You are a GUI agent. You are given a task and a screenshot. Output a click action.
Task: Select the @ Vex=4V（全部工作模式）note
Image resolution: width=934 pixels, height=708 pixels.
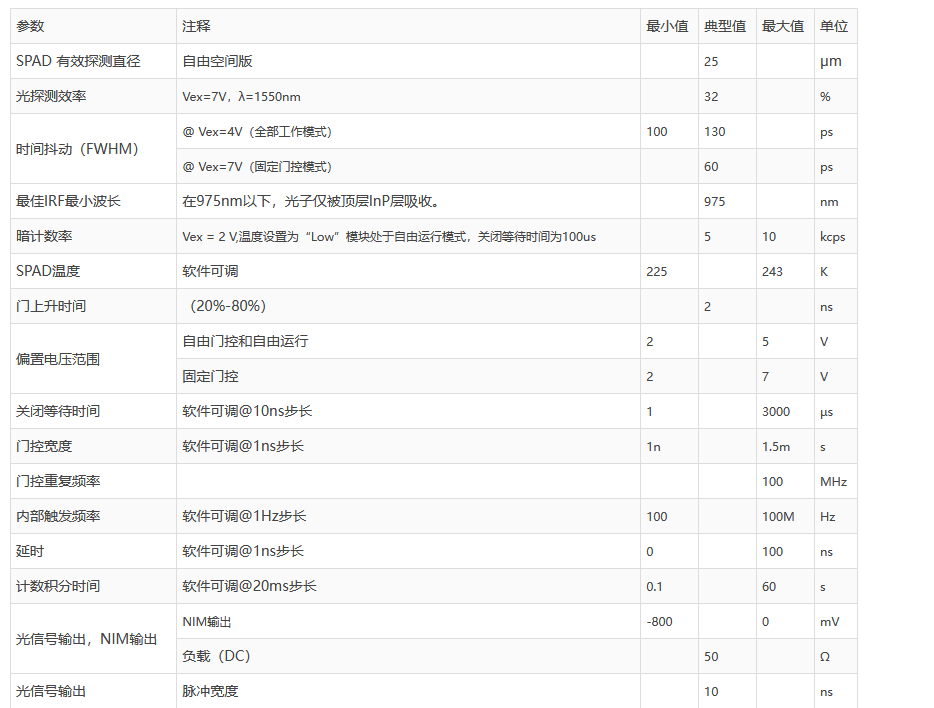pyautogui.click(x=257, y=131)
